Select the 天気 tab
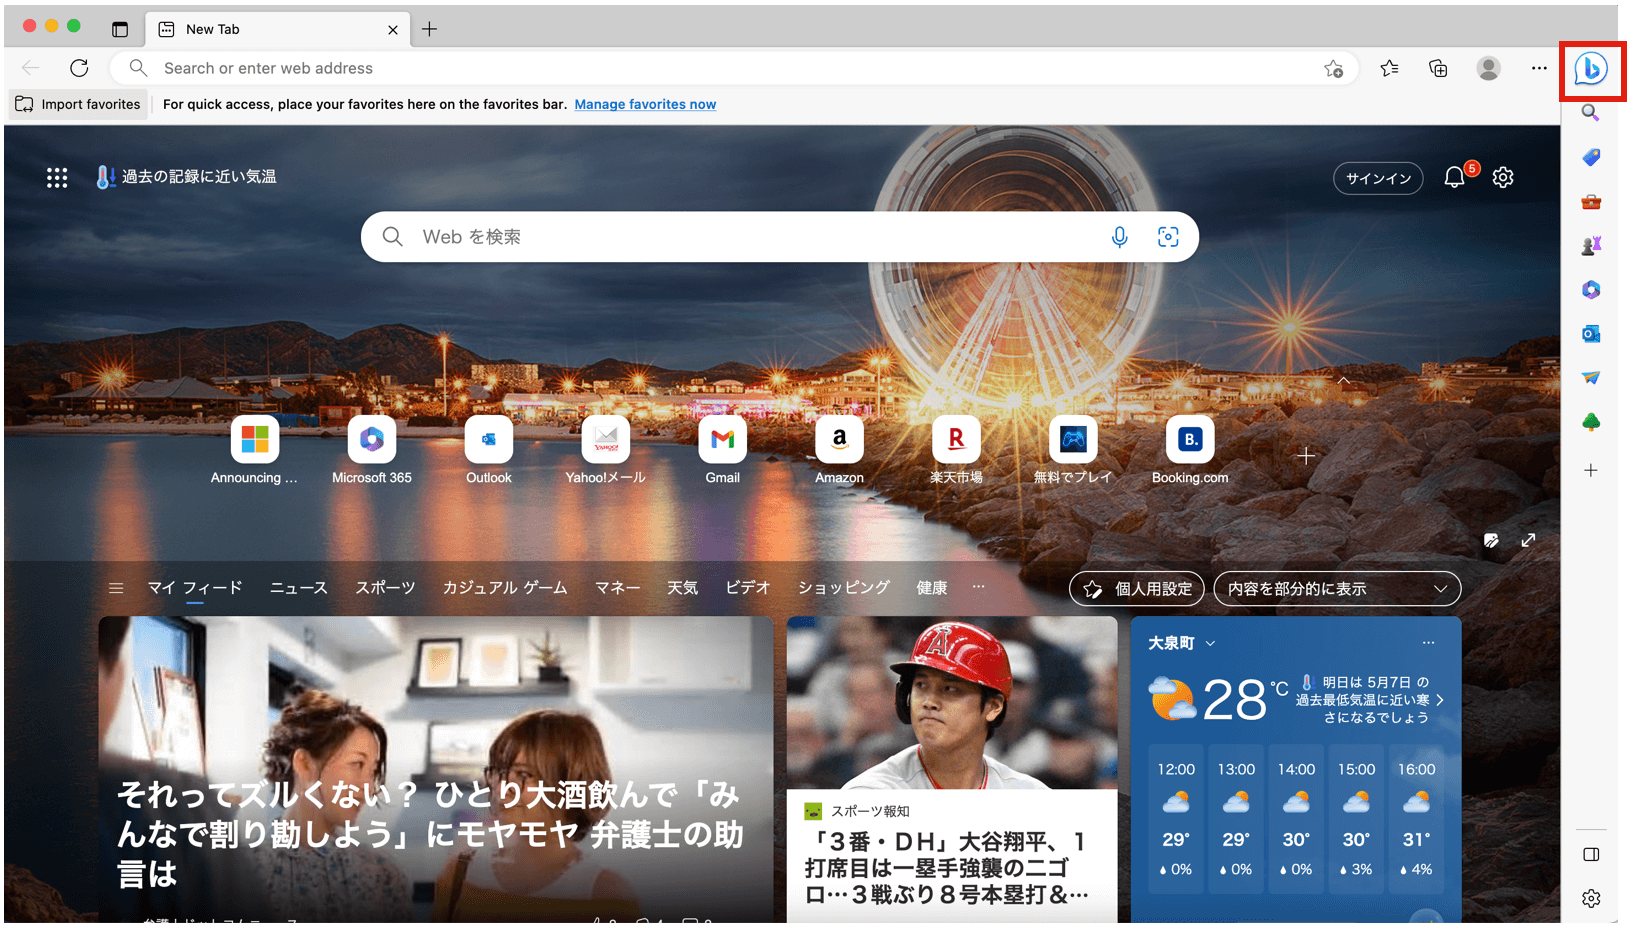Image resolution: width=1634 pixels, height=928 pixels. 683,588
